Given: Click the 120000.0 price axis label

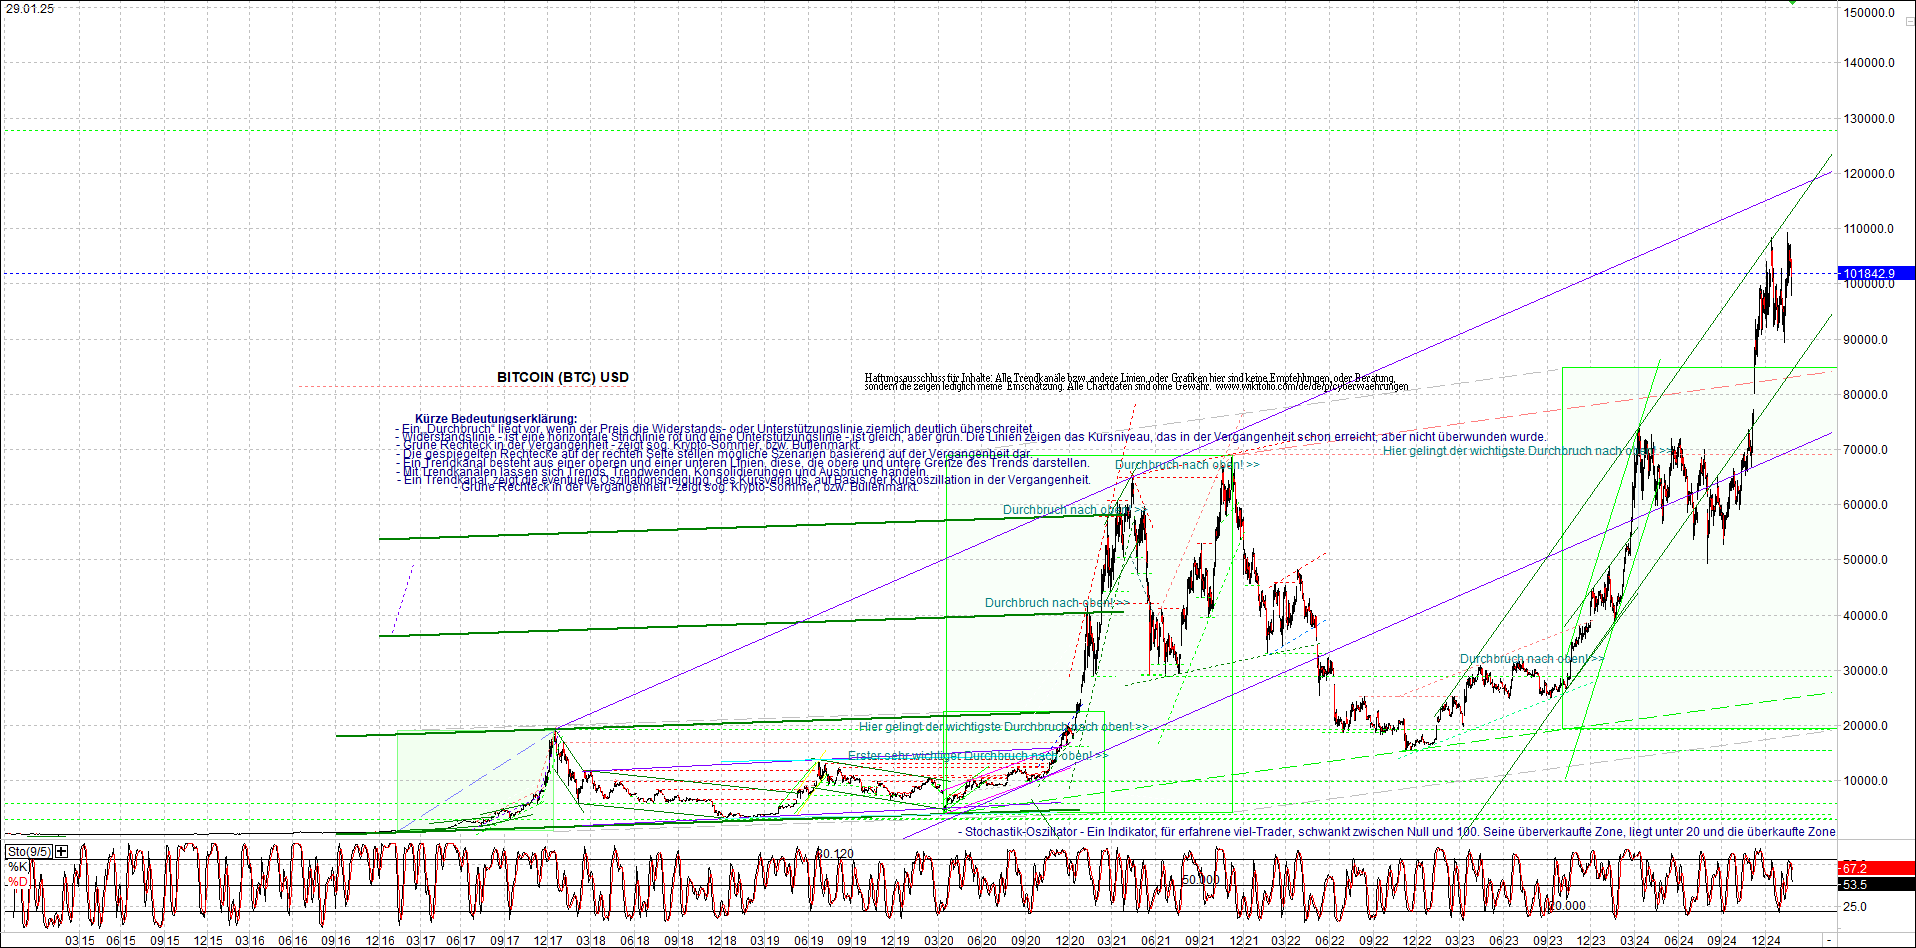Looking at the screenshot, I should (x=1869, y=174).
